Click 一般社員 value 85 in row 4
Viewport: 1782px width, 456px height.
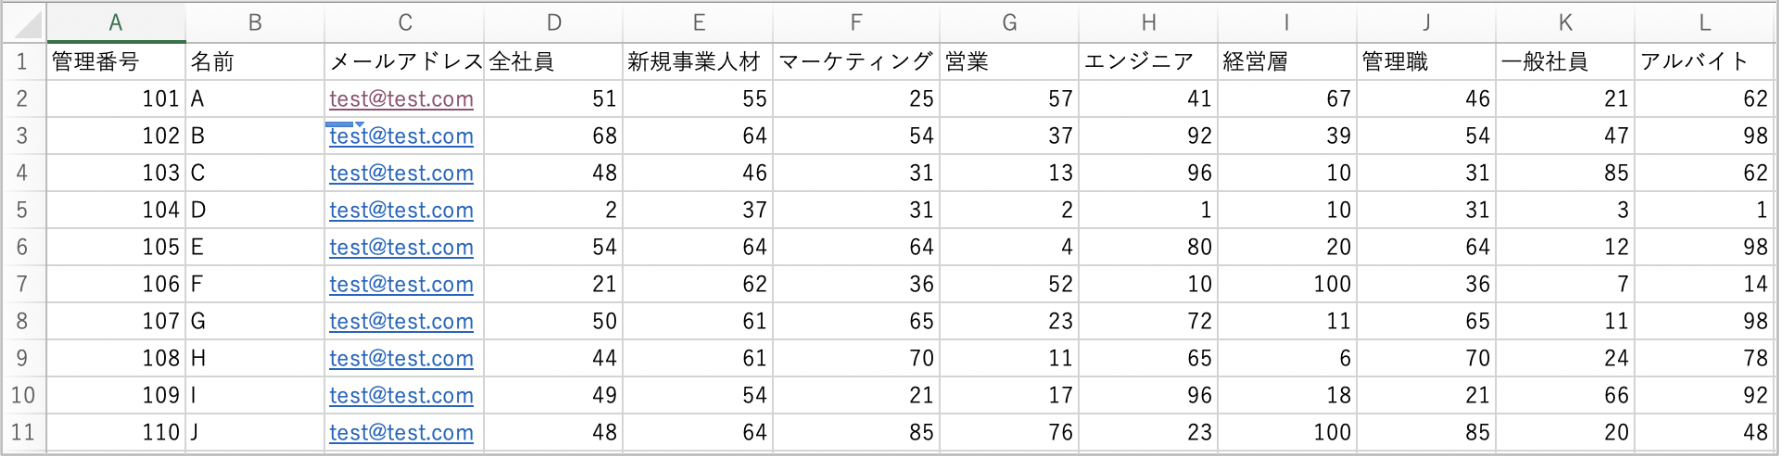tap(1565, 173)
